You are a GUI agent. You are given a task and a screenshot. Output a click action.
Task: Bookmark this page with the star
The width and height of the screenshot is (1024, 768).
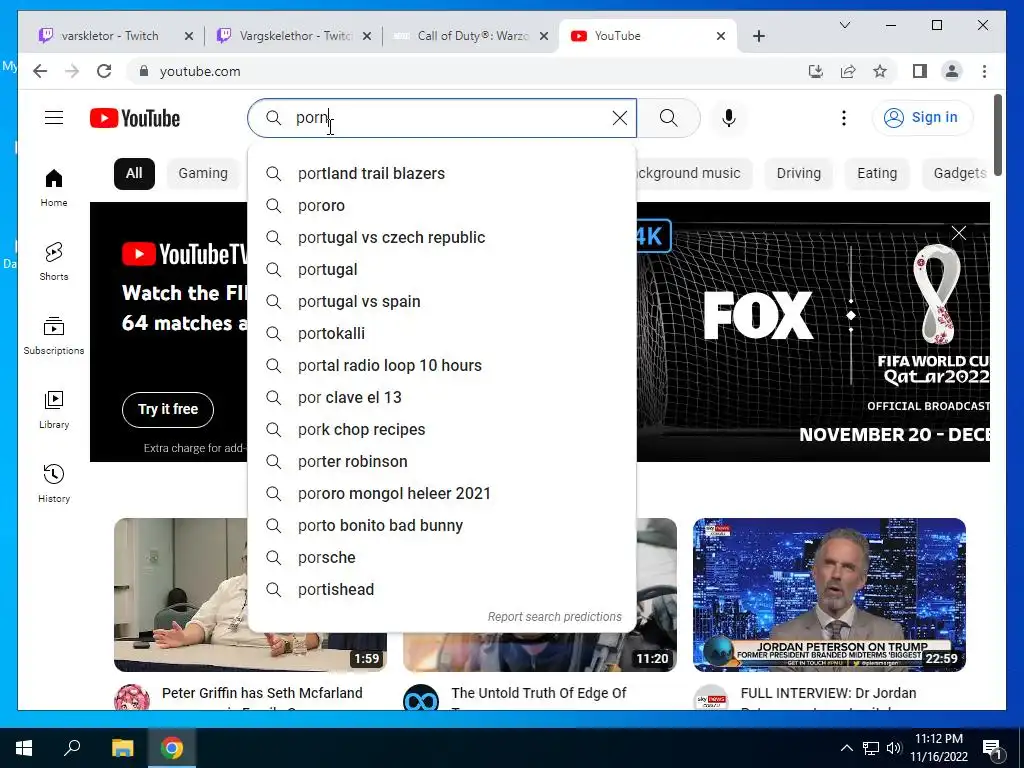coord(880,71)
